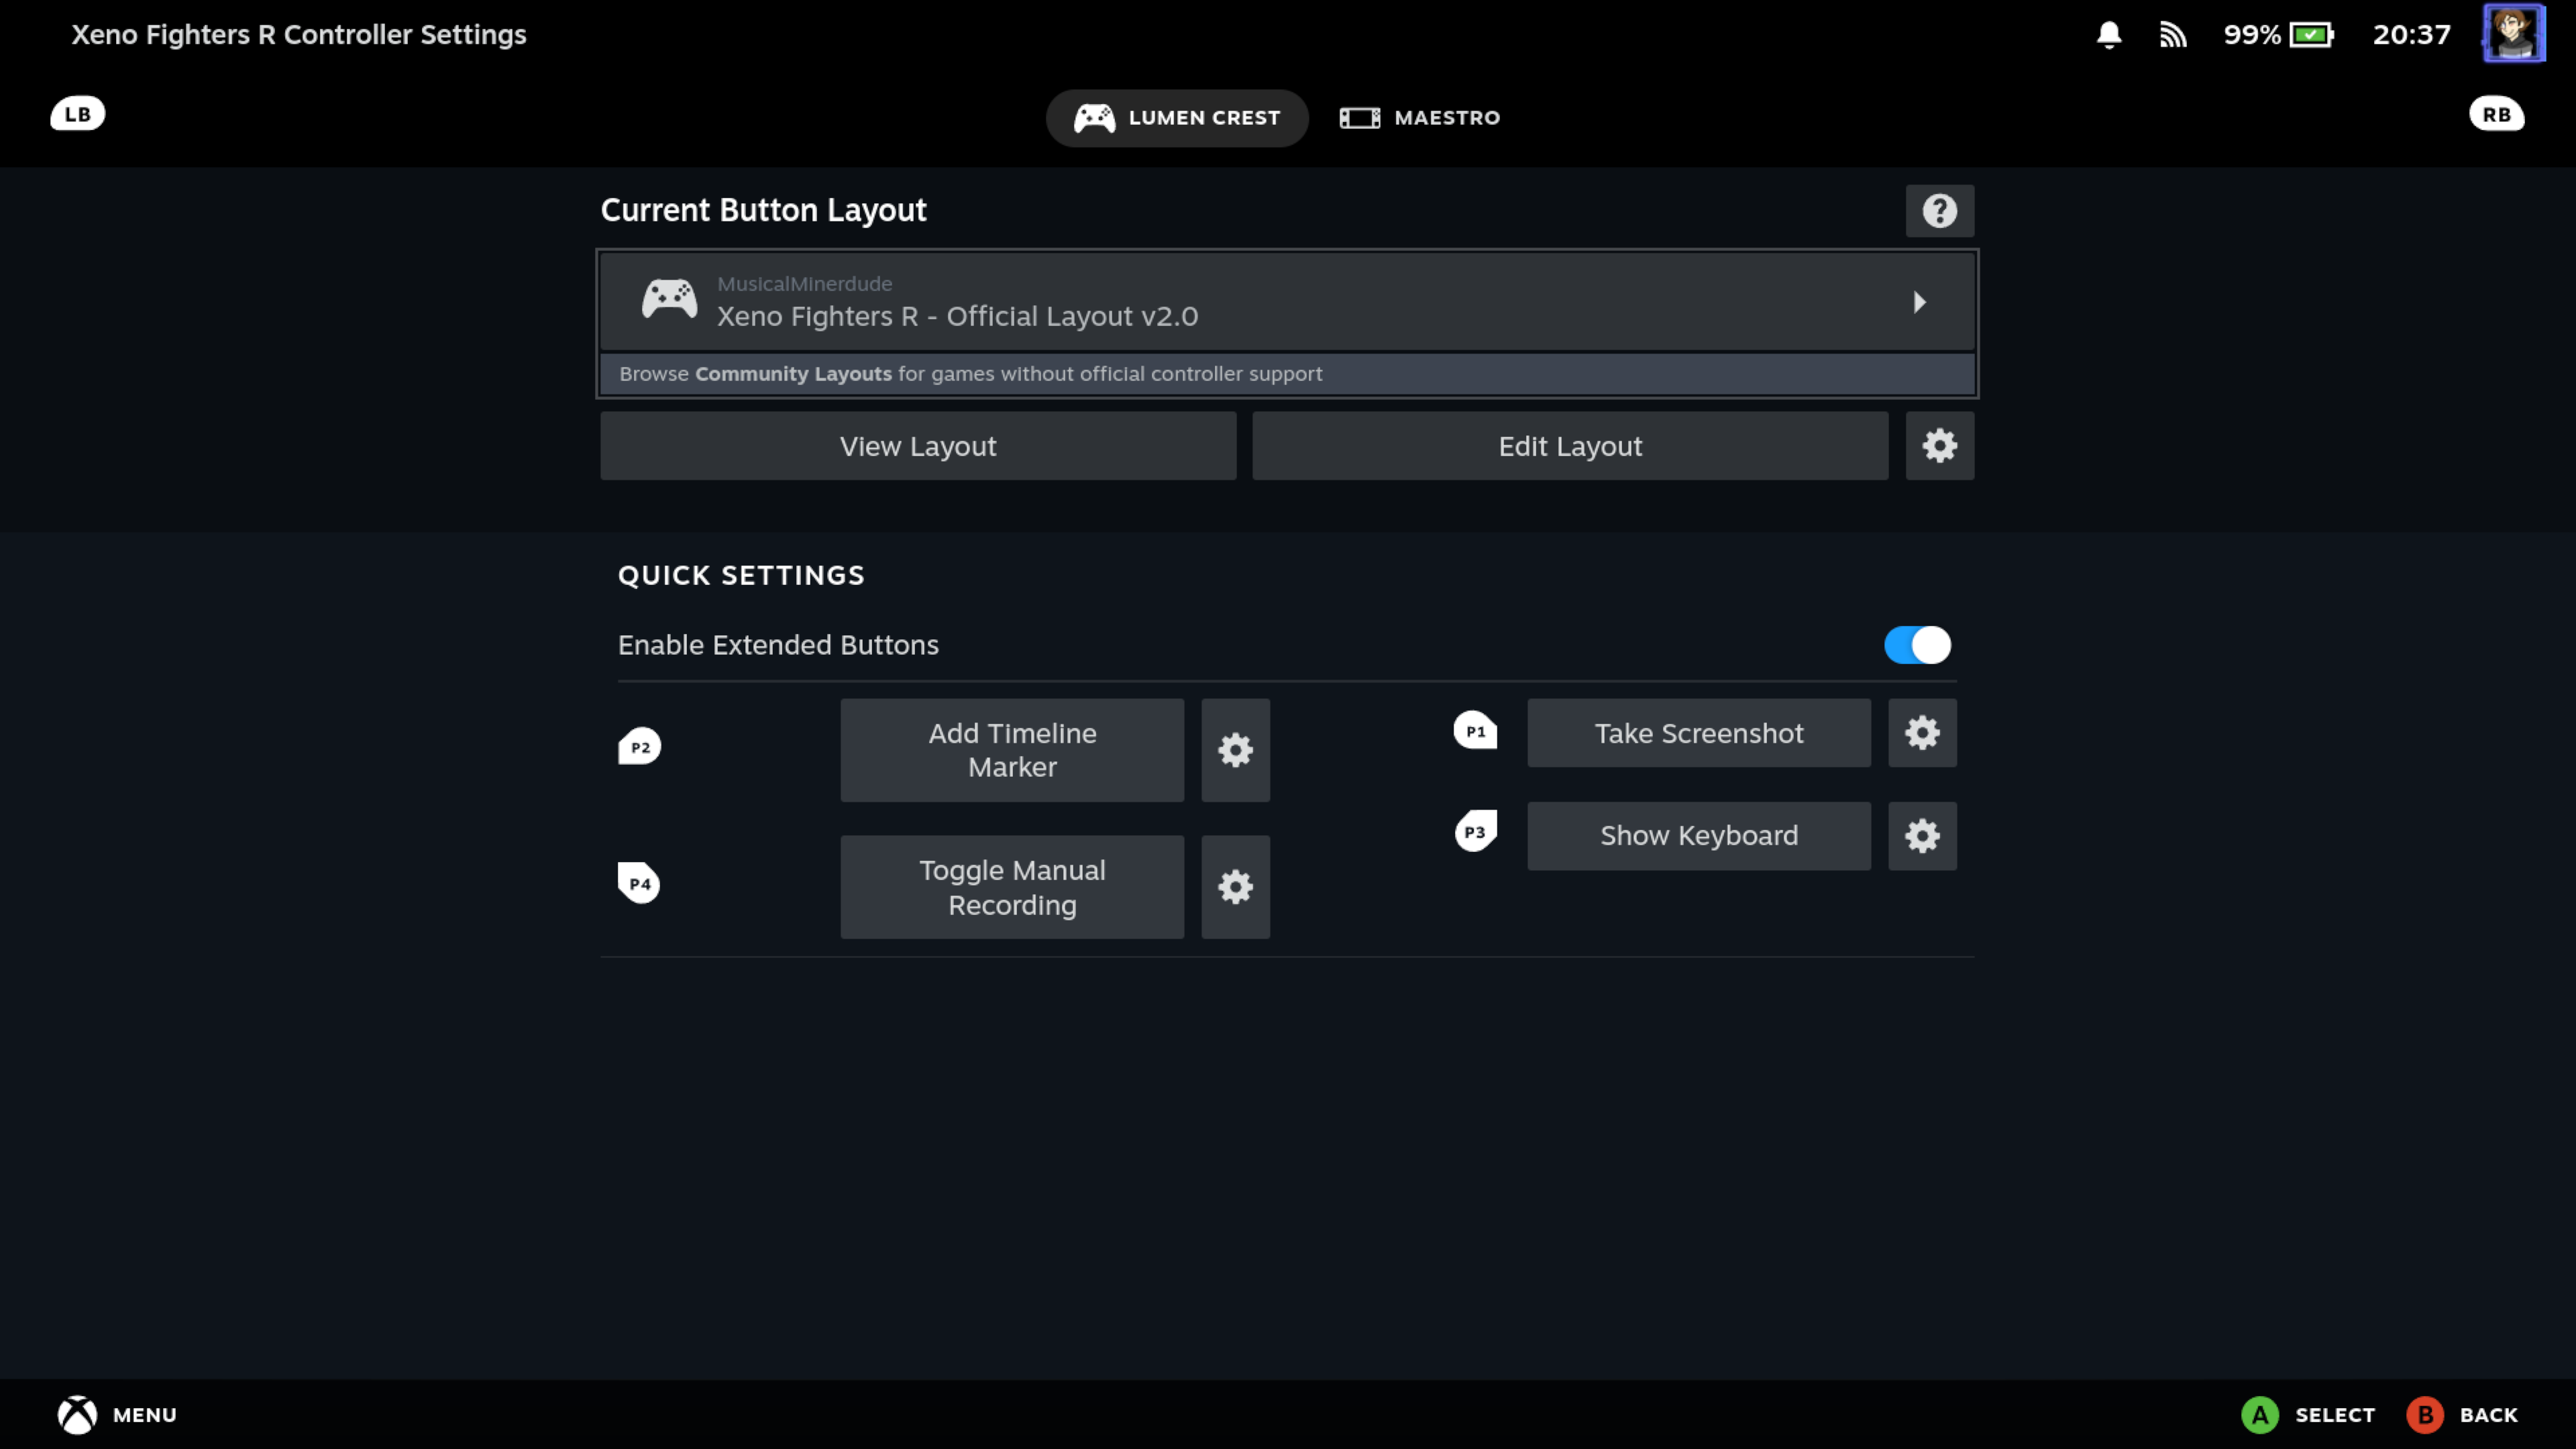Image resolution: width=2576 pixels, height=1449 pixels.
Task: Click the Xeno Fighters R Controller Settings title
Action: pos(299,35)
